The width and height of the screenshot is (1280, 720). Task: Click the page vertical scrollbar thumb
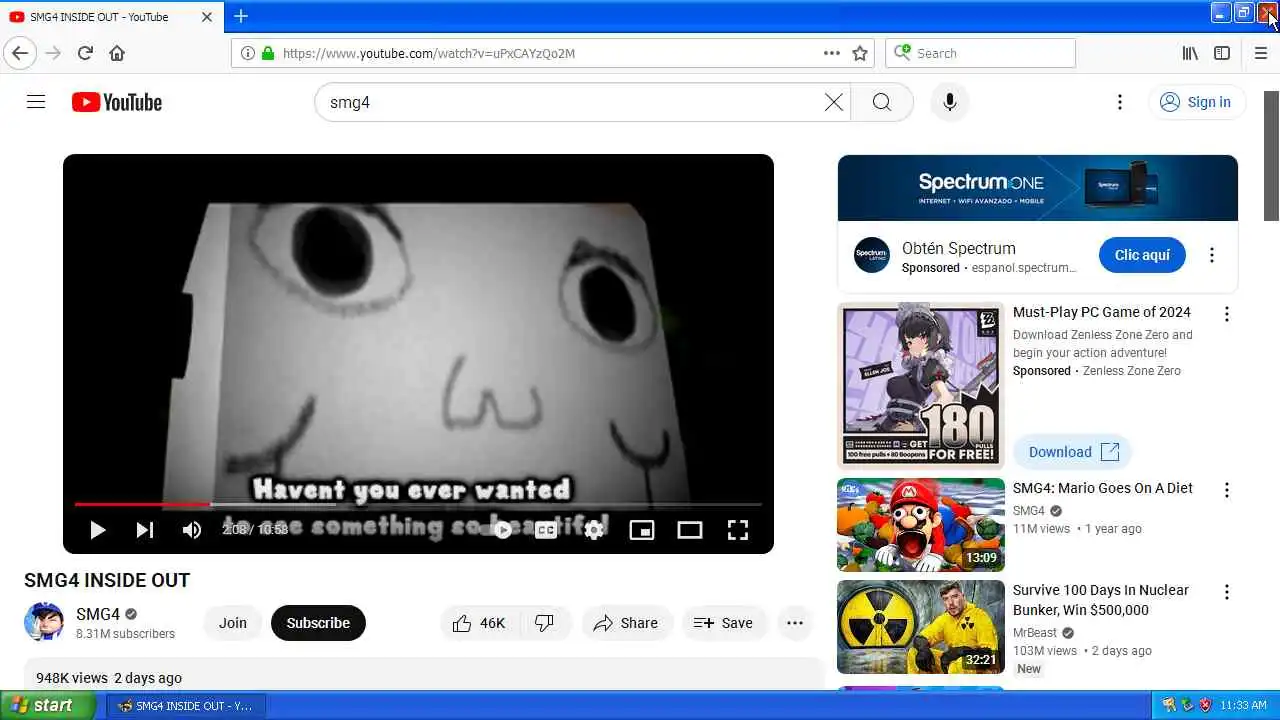pyautogui.click(x=1271, y=155)
